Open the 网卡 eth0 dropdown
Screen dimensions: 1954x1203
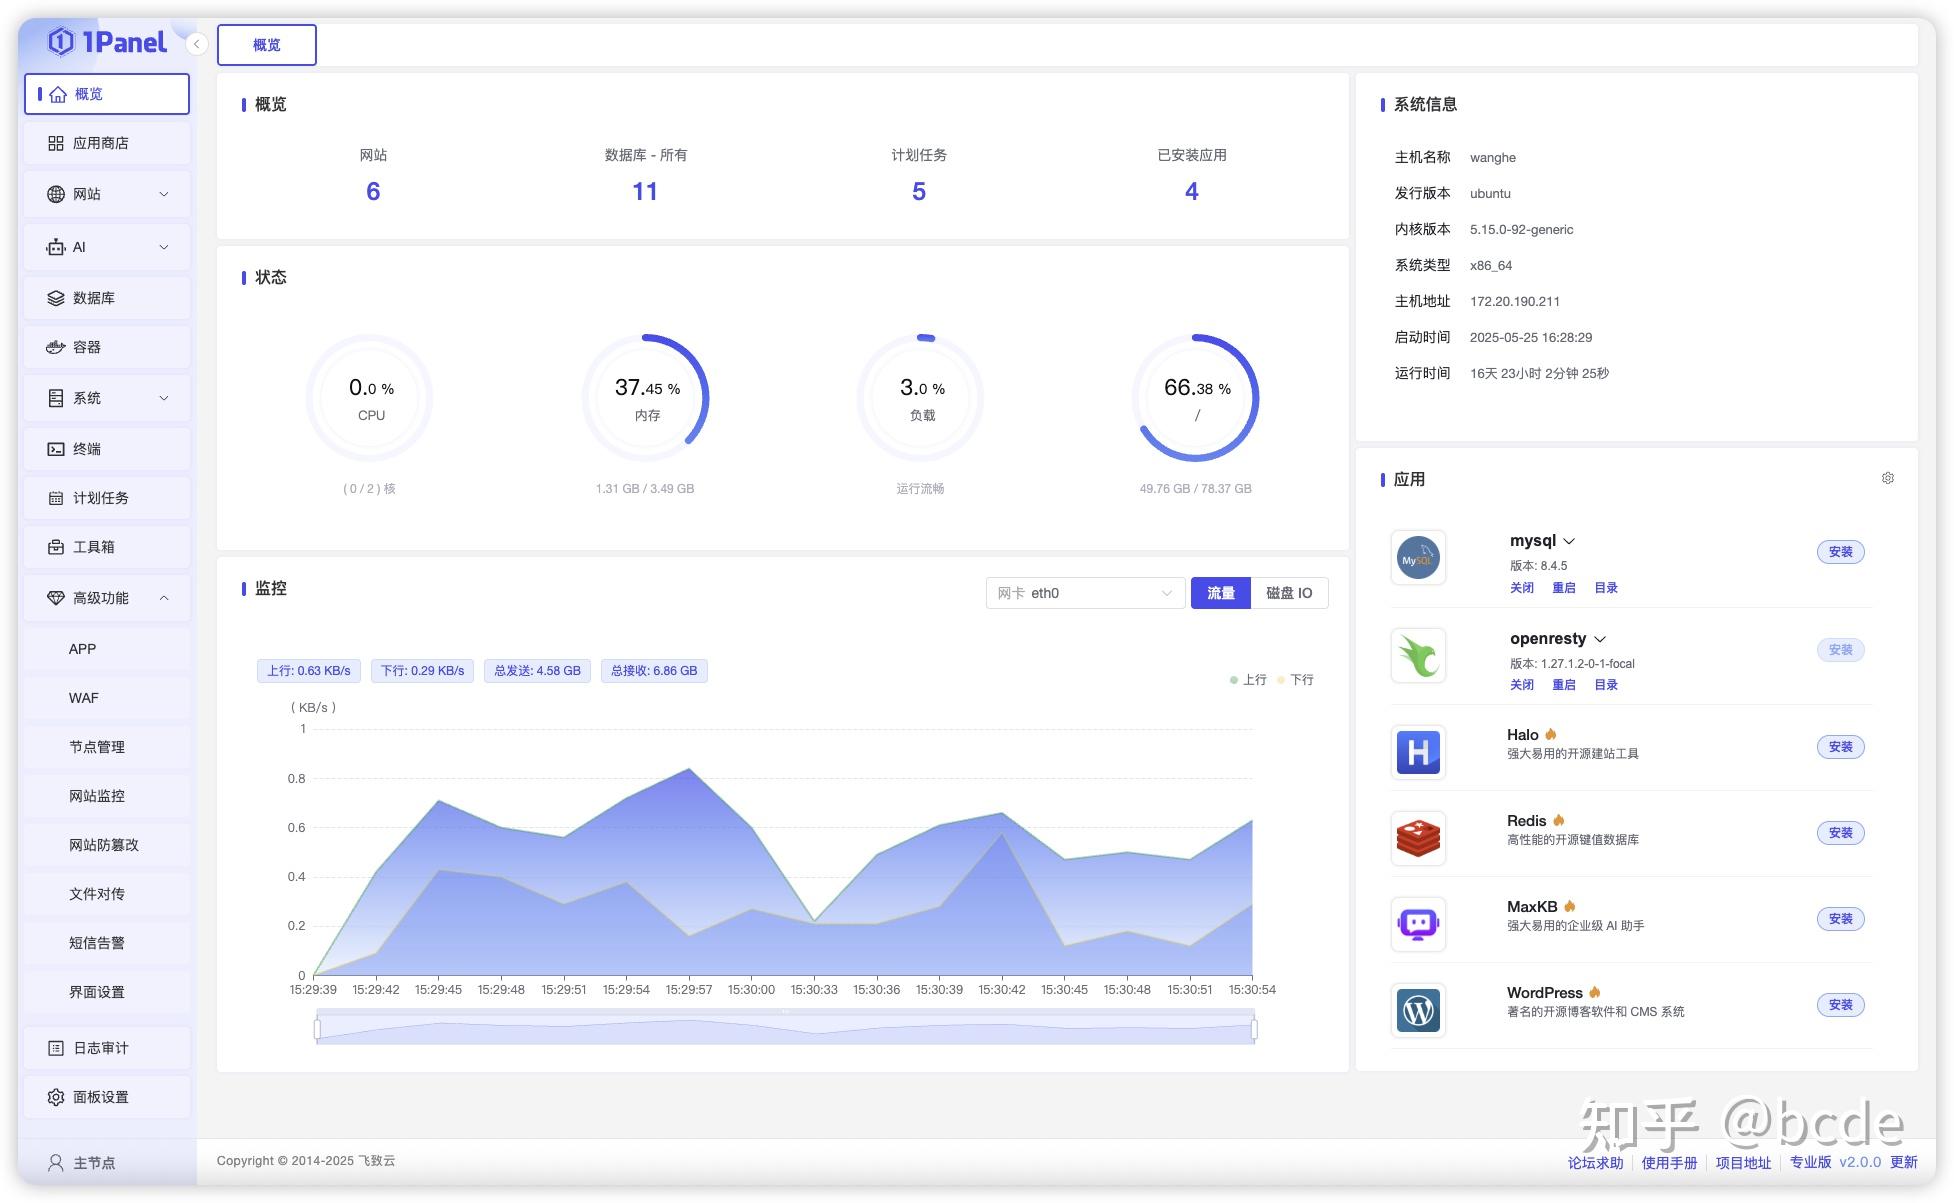[1084, 593]
